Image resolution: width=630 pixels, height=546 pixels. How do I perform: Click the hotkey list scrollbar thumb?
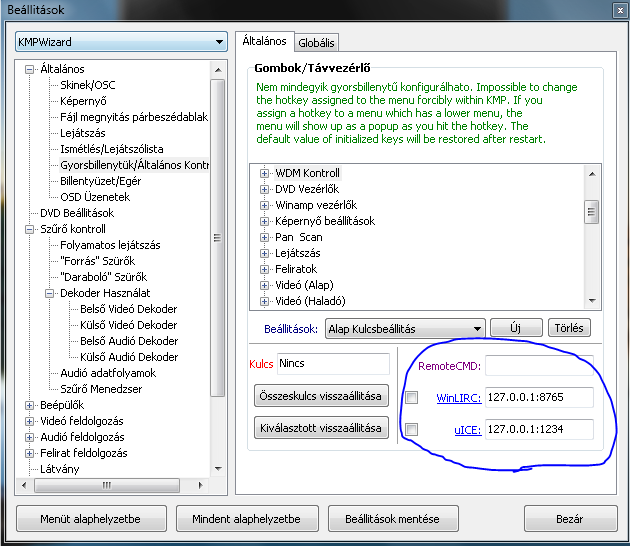tap(591, 212)
